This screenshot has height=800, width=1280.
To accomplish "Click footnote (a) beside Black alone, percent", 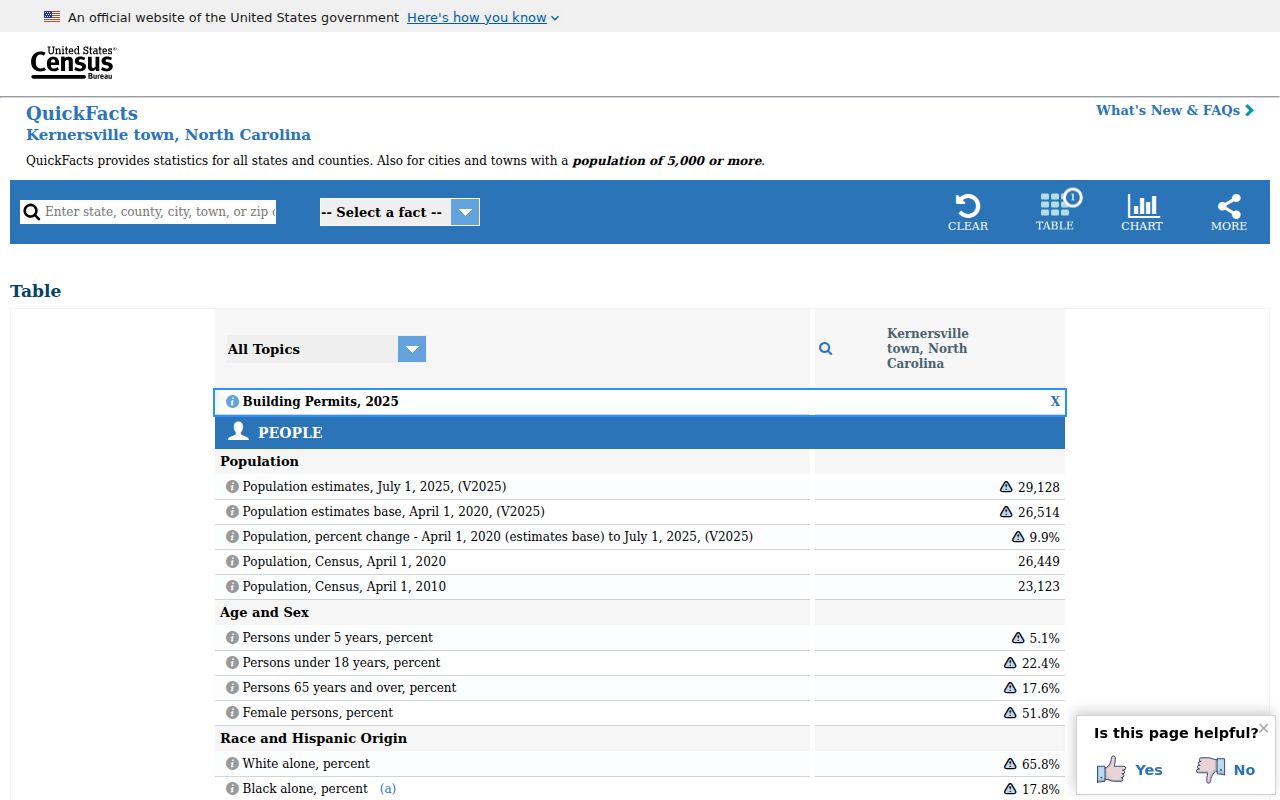I will [388, 788].
